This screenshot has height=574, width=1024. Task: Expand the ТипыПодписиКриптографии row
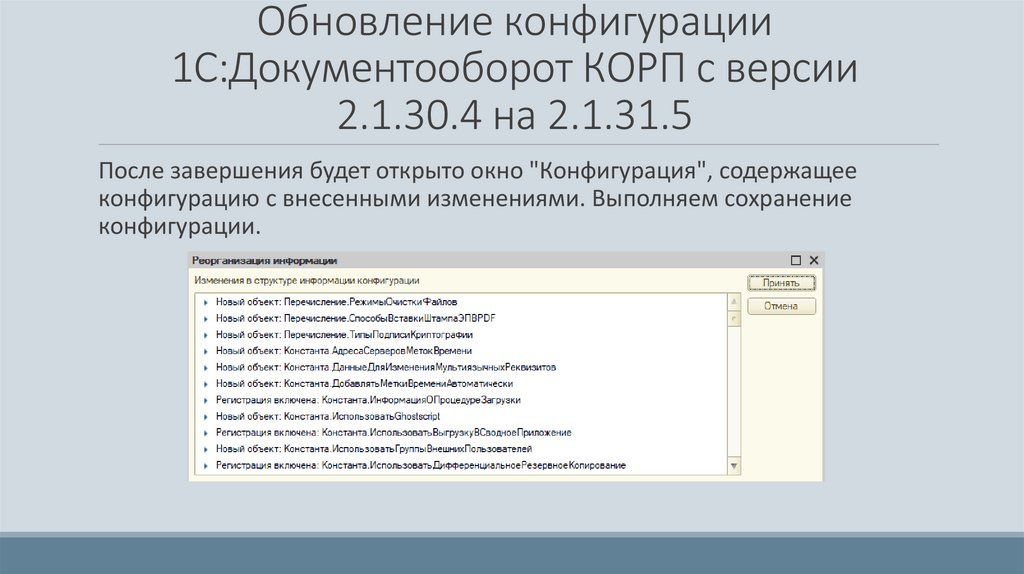pyautogui.click(x=206, y=335)
